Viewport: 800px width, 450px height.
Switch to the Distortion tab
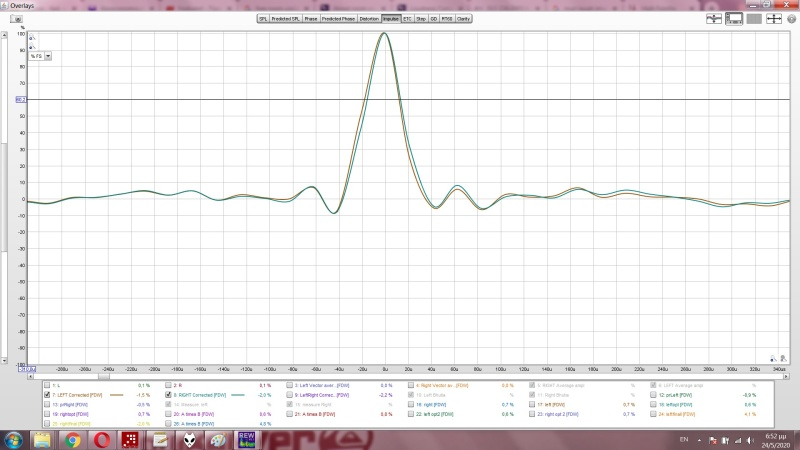click(369, 18)
